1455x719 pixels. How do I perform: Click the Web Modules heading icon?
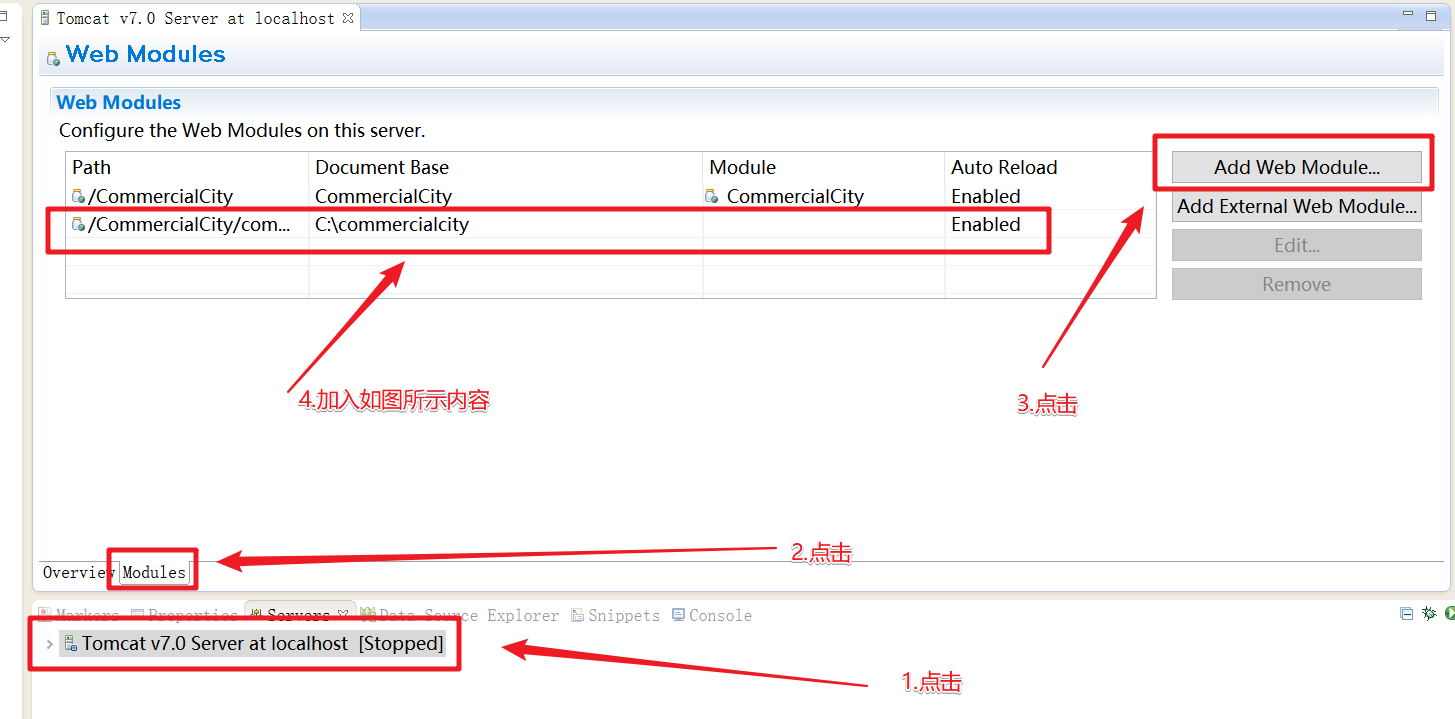pos(53,58)
